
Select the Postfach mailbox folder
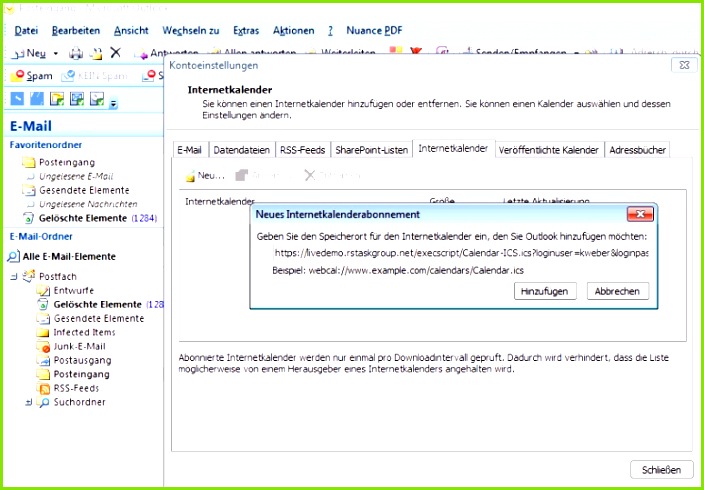click(x=58, y=276)
